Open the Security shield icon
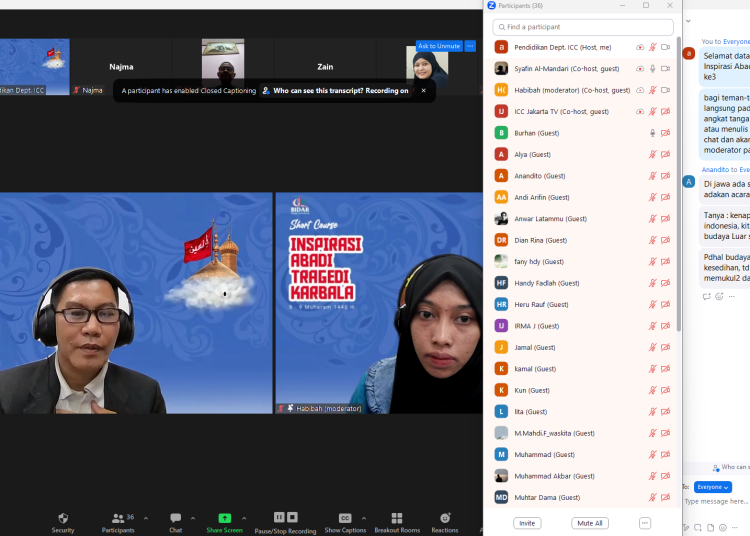This screenshot has height=536, width=750. (63, 518)
